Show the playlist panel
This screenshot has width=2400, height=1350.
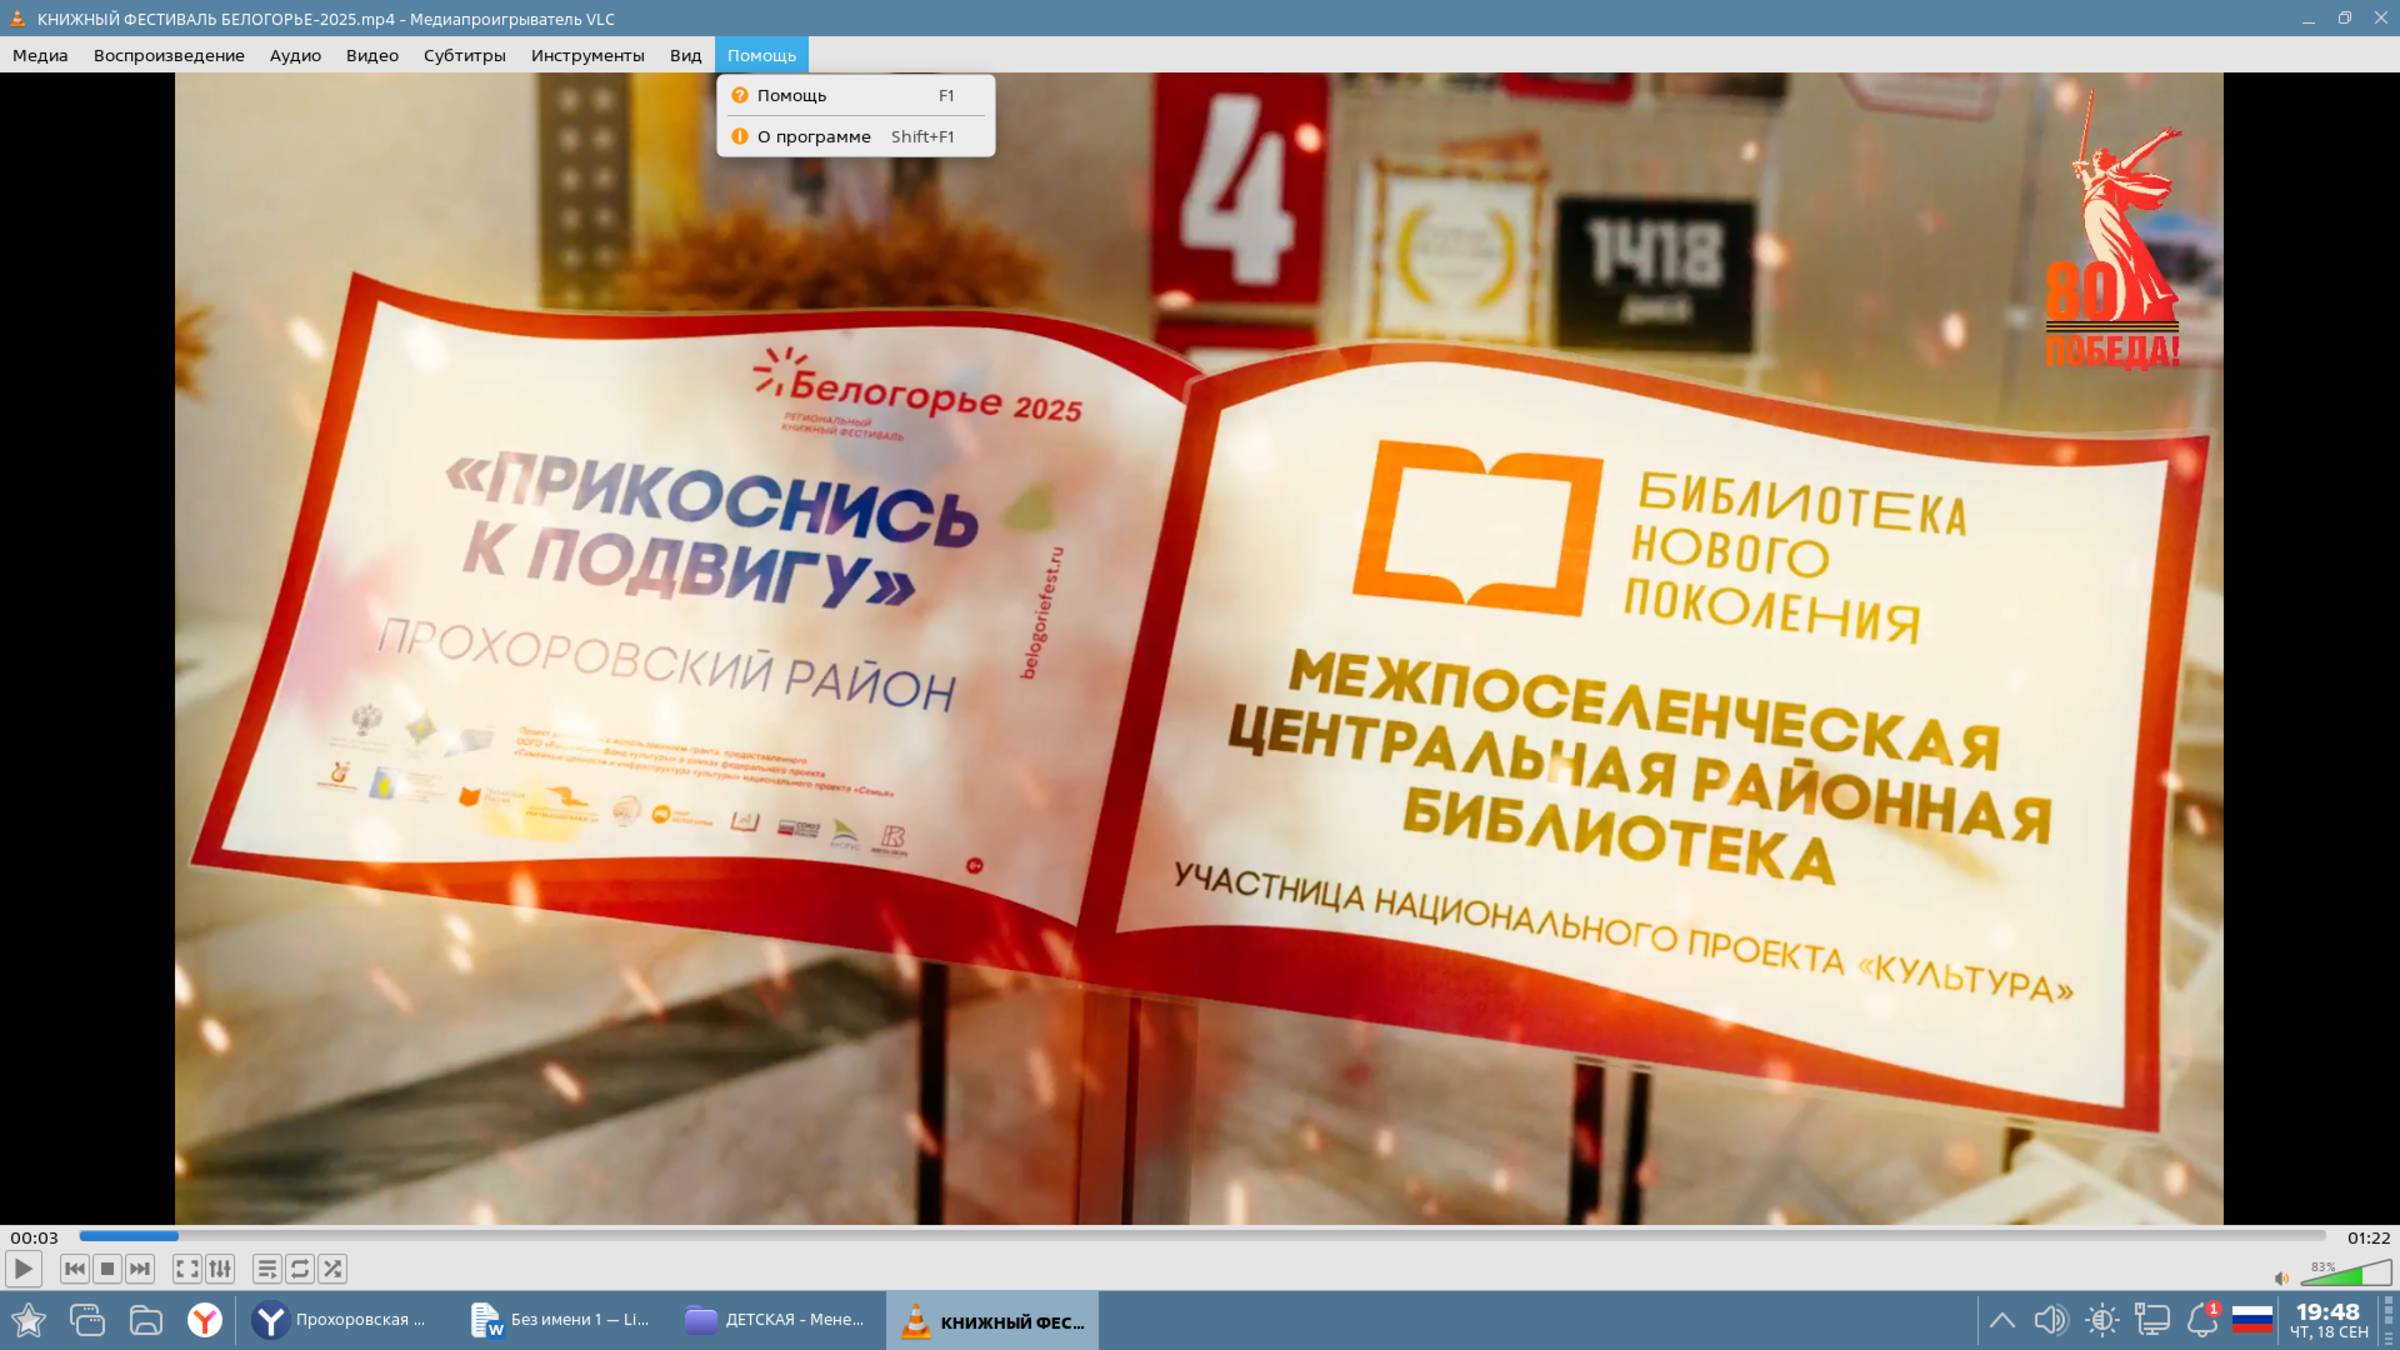pyautogui.click(x=266, y=1269)
